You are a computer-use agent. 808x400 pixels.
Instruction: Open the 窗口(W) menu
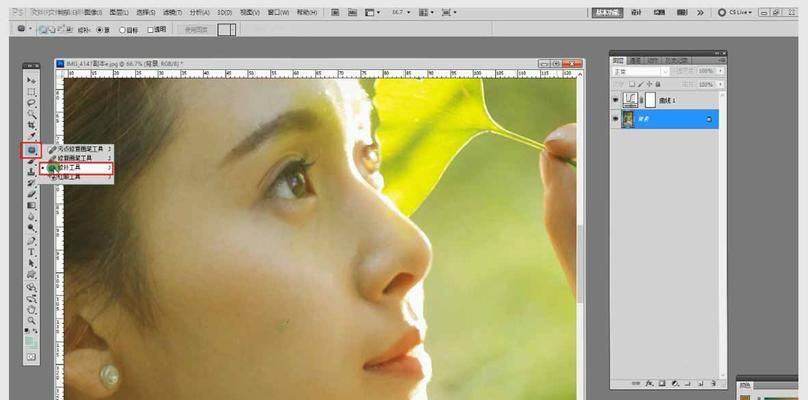pyautogui.click(x=278, y=12)
